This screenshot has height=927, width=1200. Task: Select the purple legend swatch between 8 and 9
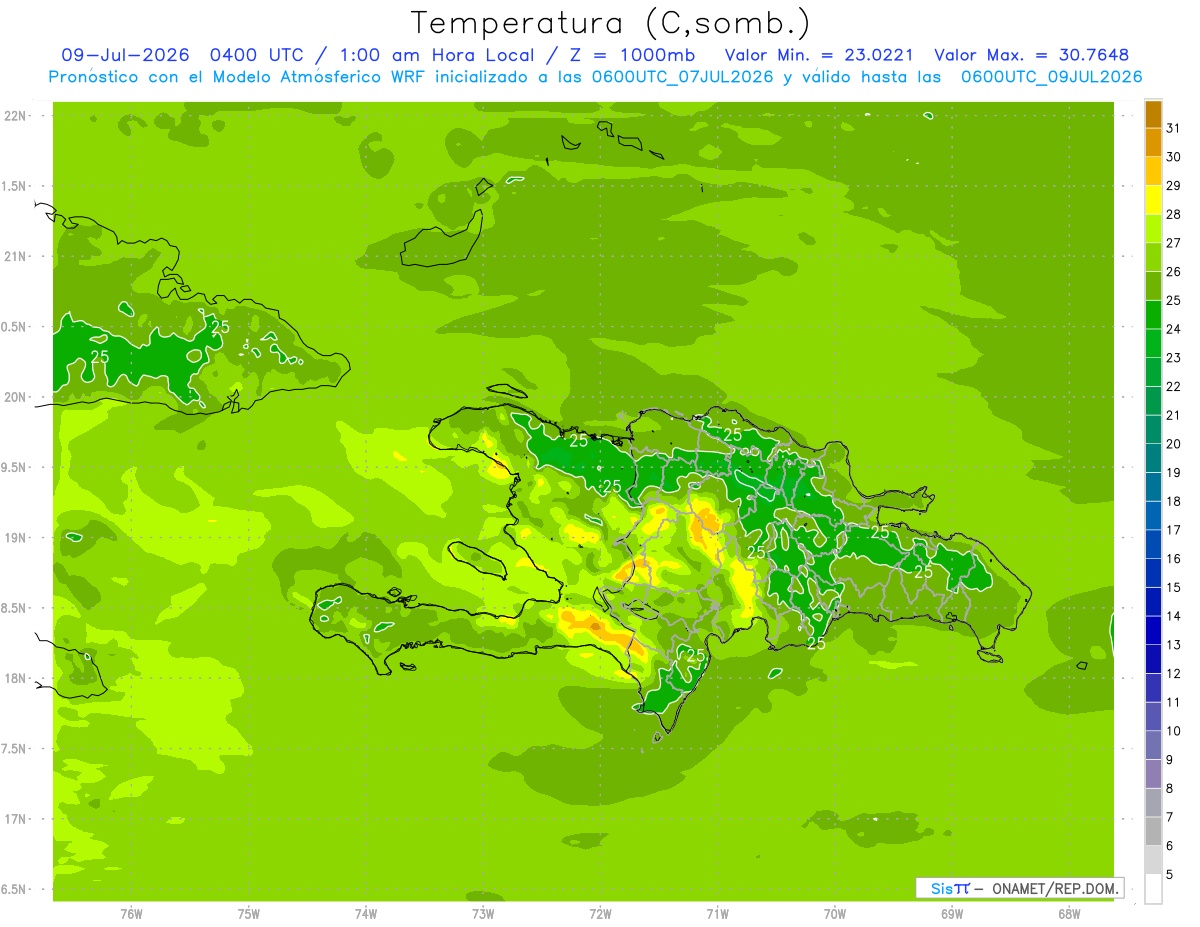(x=1153, y=774)
